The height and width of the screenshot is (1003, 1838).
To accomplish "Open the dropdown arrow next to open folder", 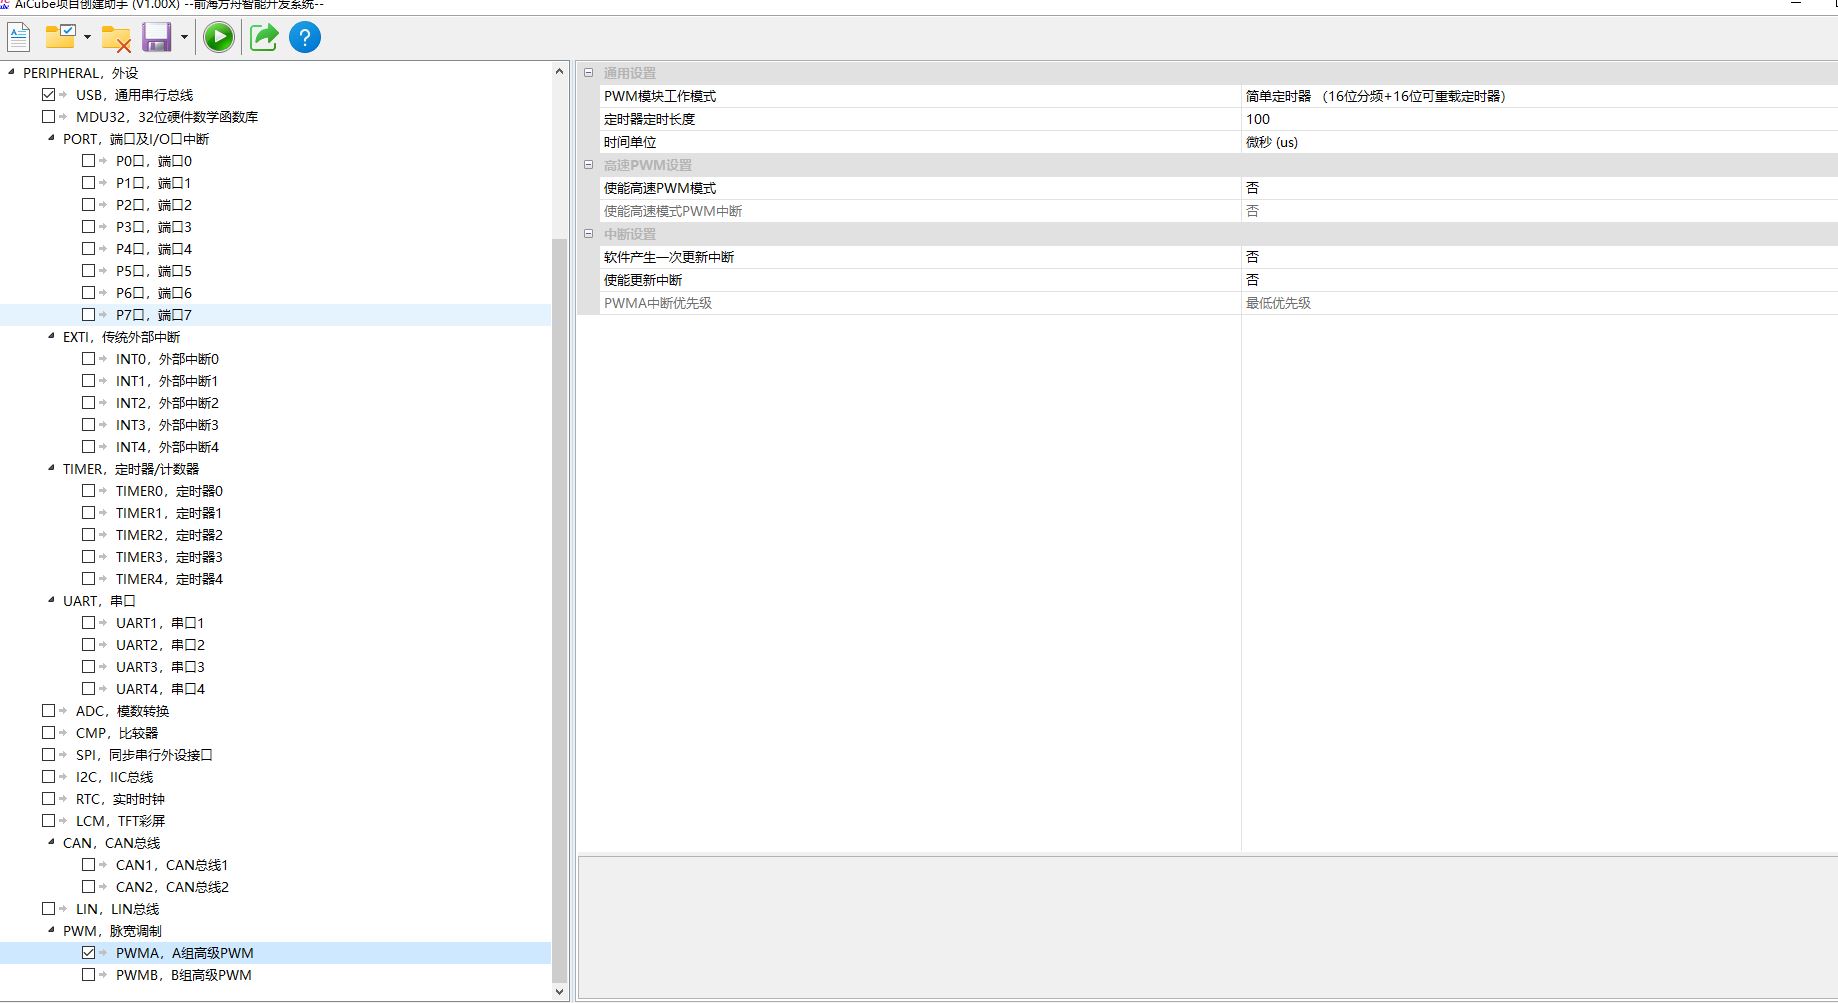I will coord(87,38).
